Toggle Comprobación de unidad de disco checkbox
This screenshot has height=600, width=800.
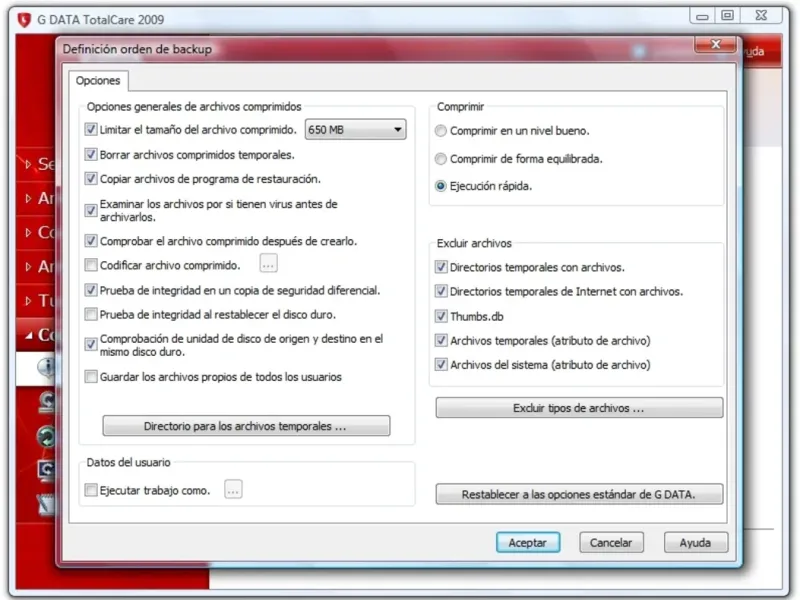[x=91, y=345]
